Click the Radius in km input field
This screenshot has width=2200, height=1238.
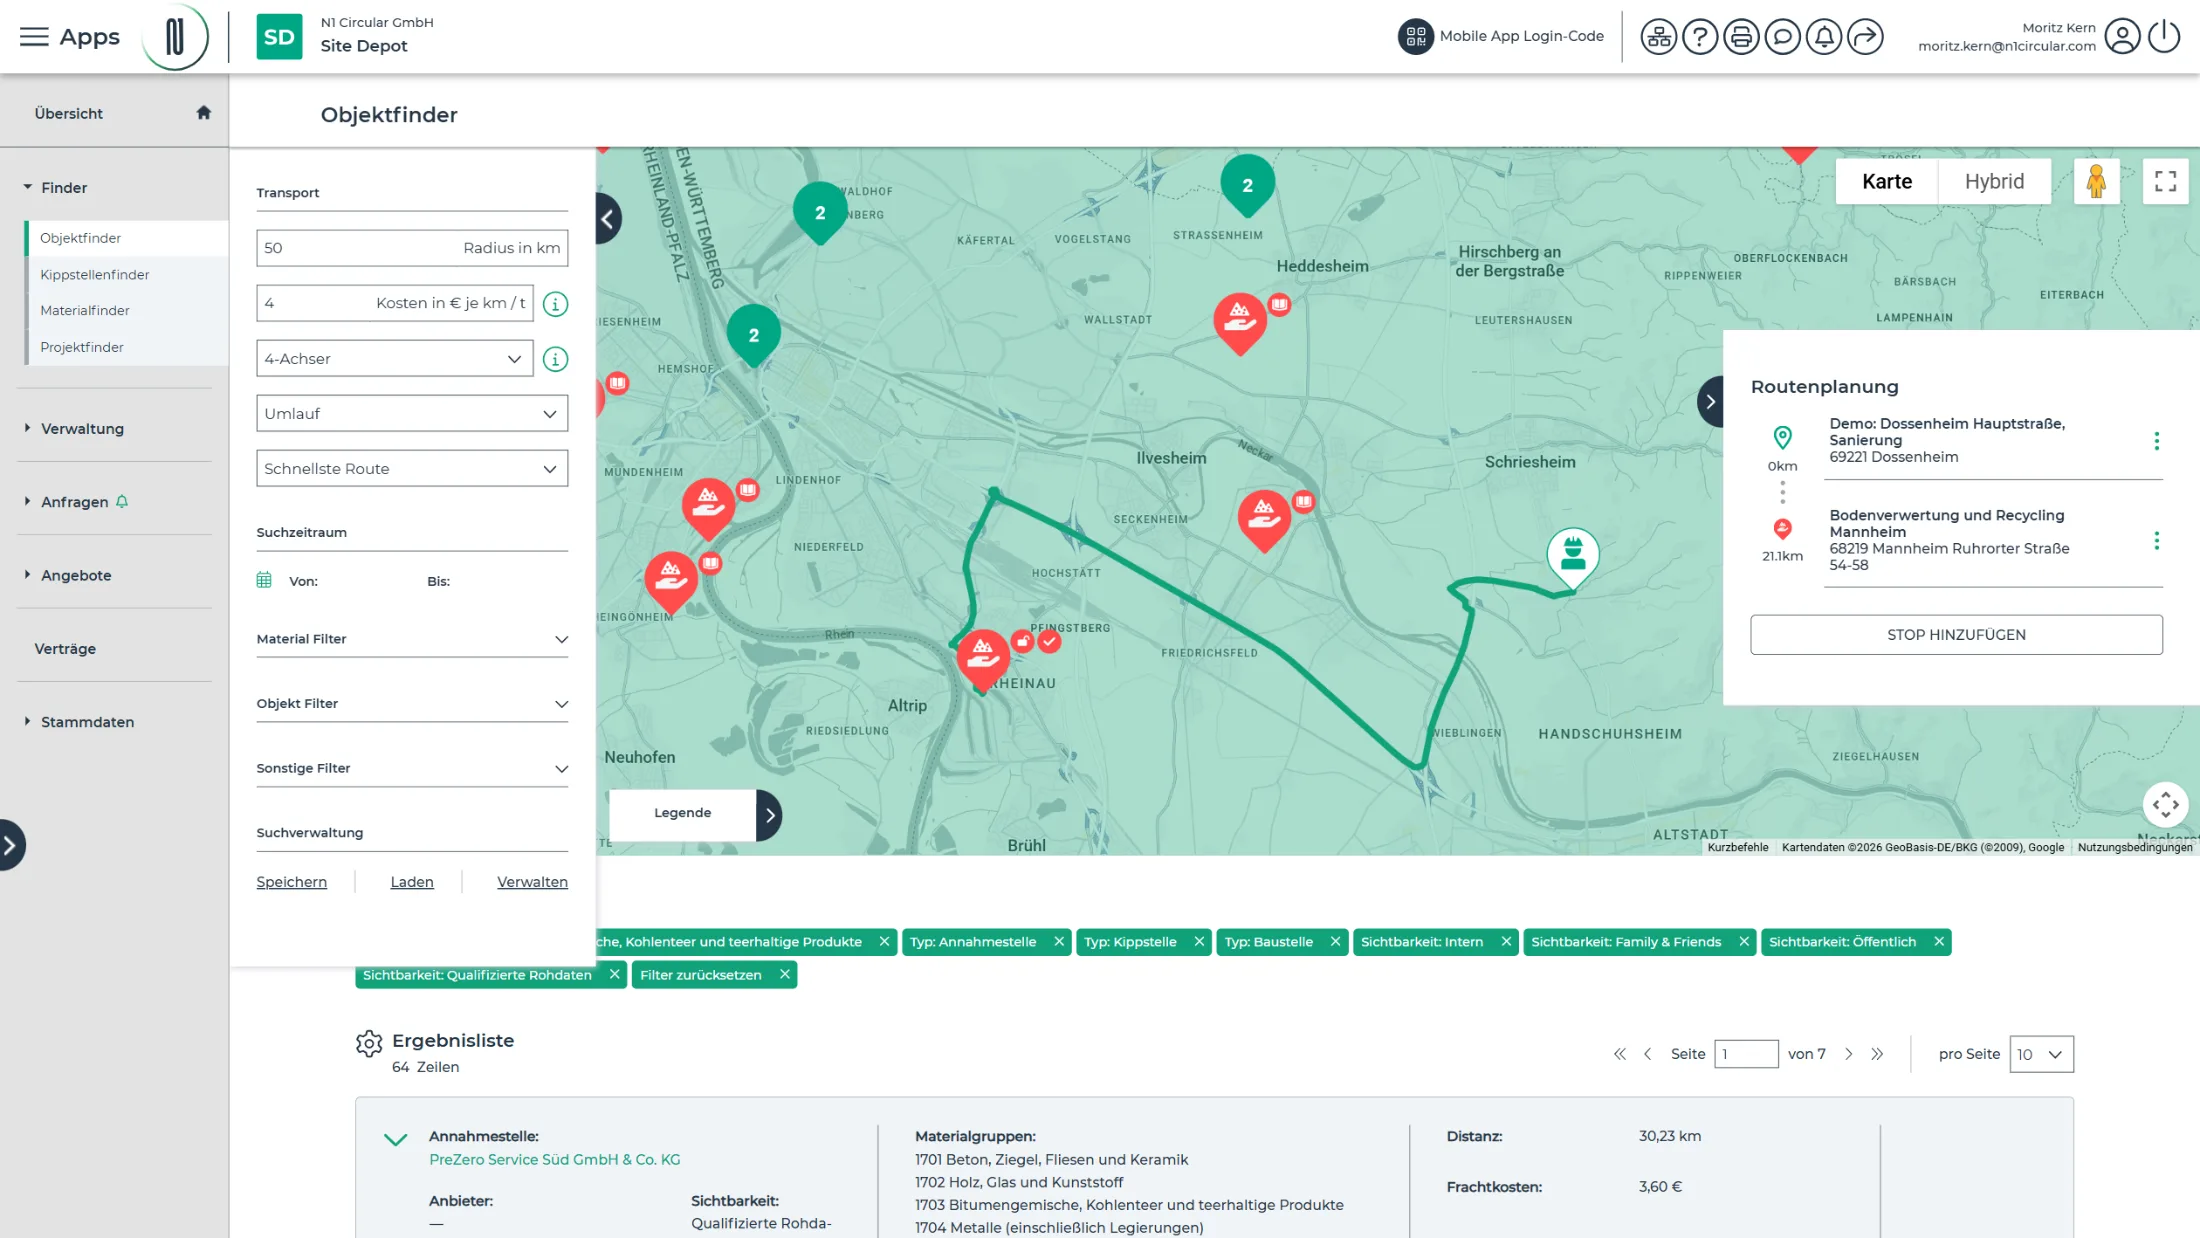tap(412, 248)
